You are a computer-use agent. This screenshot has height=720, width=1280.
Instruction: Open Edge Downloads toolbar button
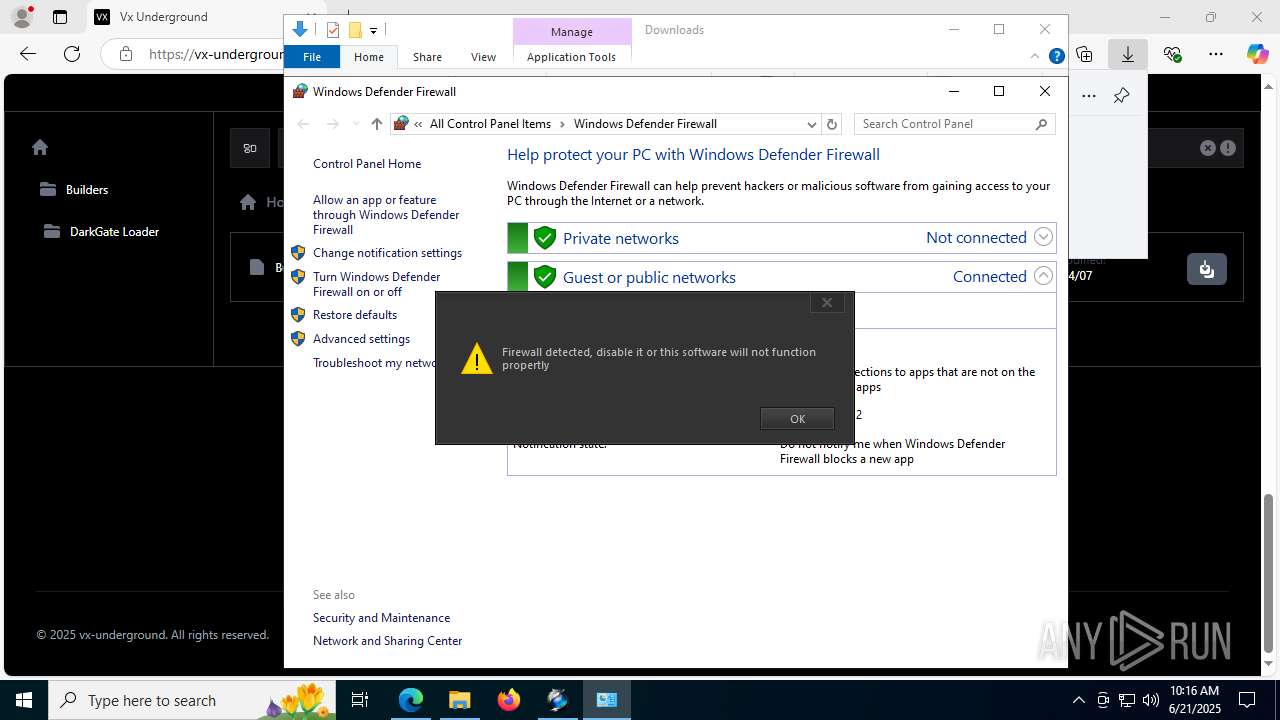coord(1127,54)
